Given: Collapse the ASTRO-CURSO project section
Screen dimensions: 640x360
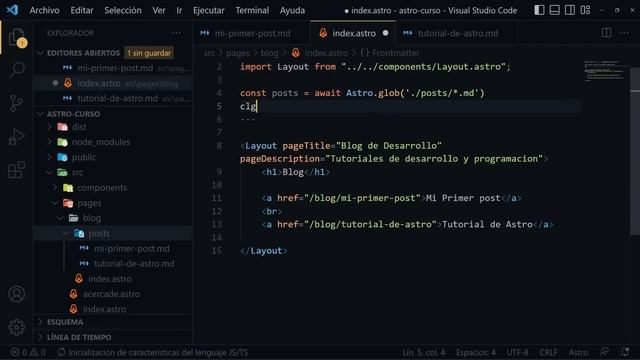Looking at the screenshot, I should click(40, 114).
